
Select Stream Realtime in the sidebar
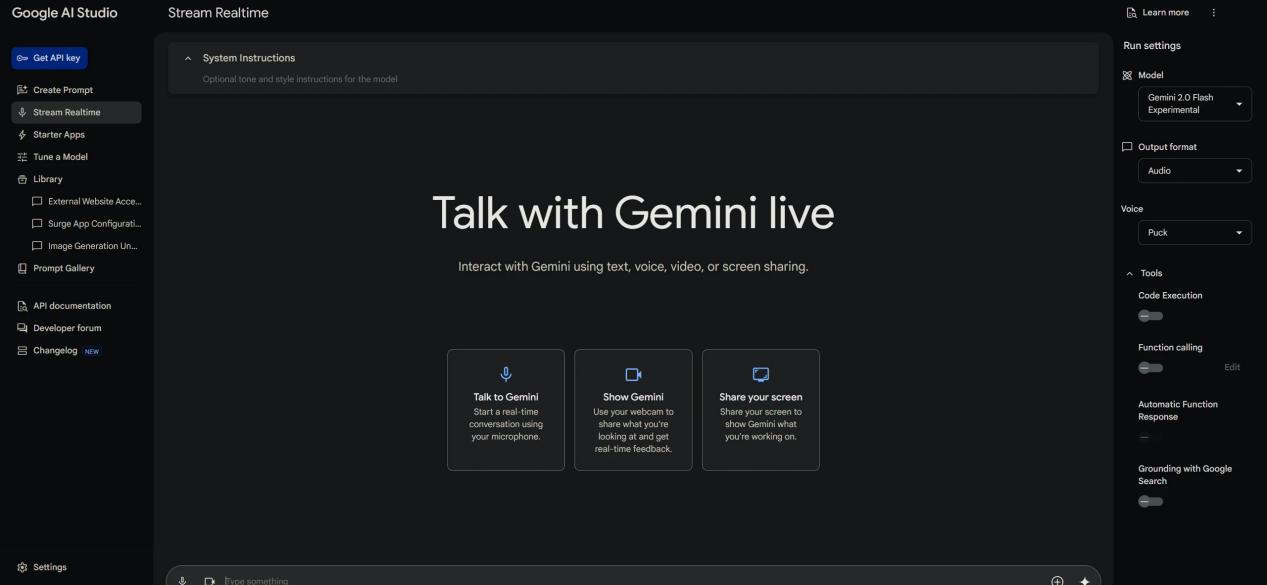[x=76, y=112]
